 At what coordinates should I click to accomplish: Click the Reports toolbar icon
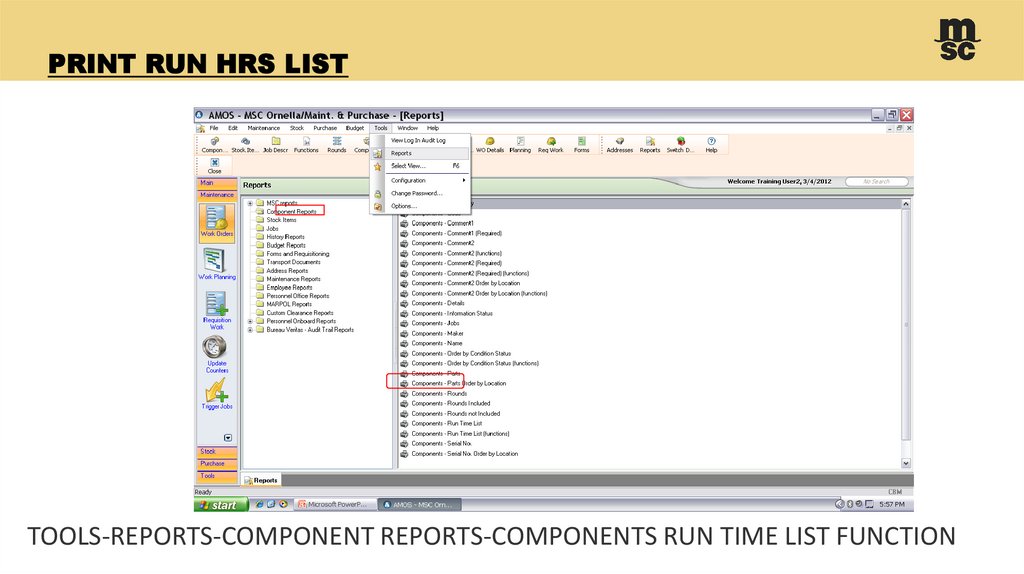650,145
